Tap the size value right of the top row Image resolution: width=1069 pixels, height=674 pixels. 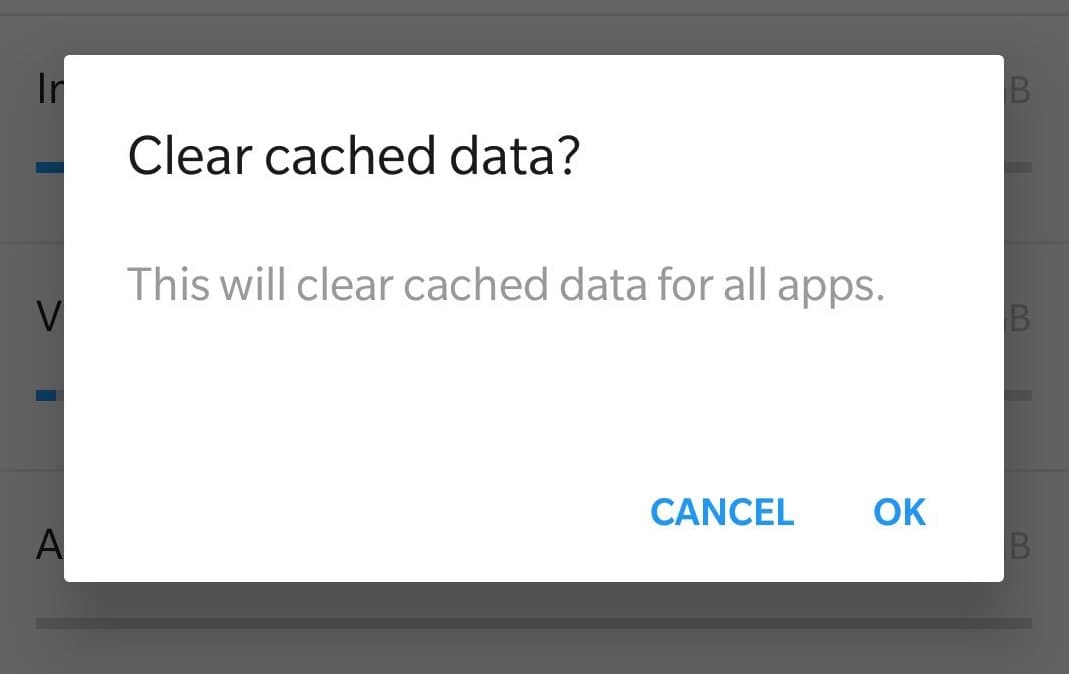click(x=1018, y=91)
